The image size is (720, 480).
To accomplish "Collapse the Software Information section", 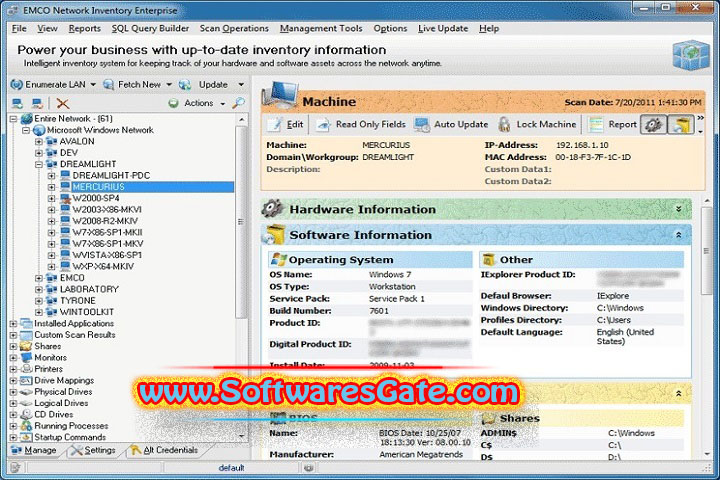I will (x=679, y=235).
